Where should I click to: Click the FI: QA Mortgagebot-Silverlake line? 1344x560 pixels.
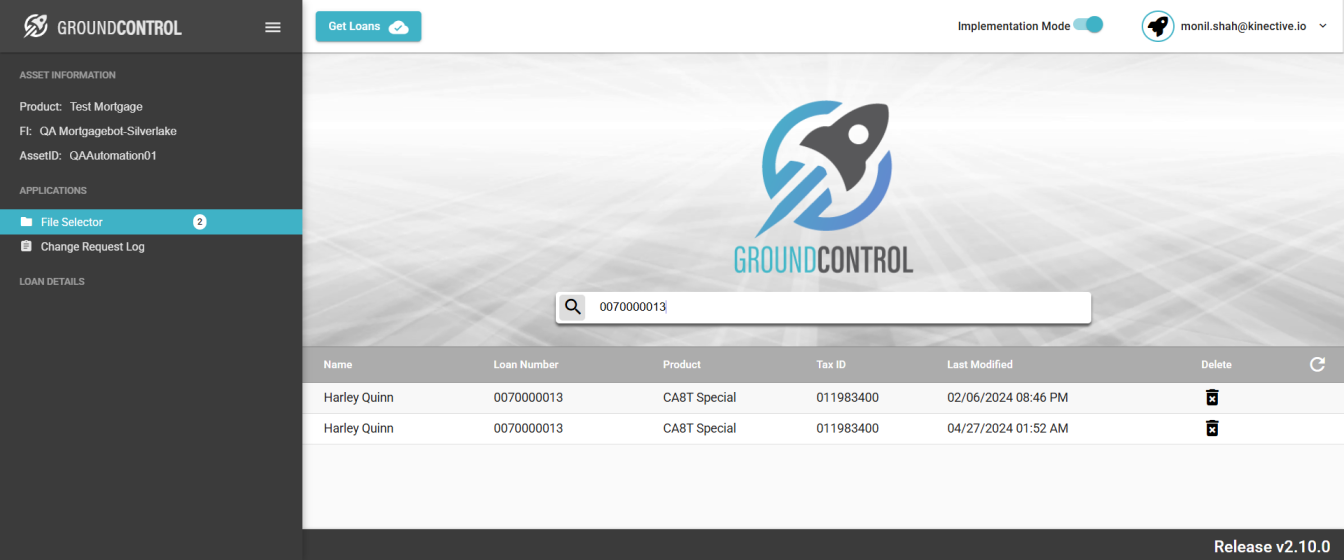tap(98, 131)
